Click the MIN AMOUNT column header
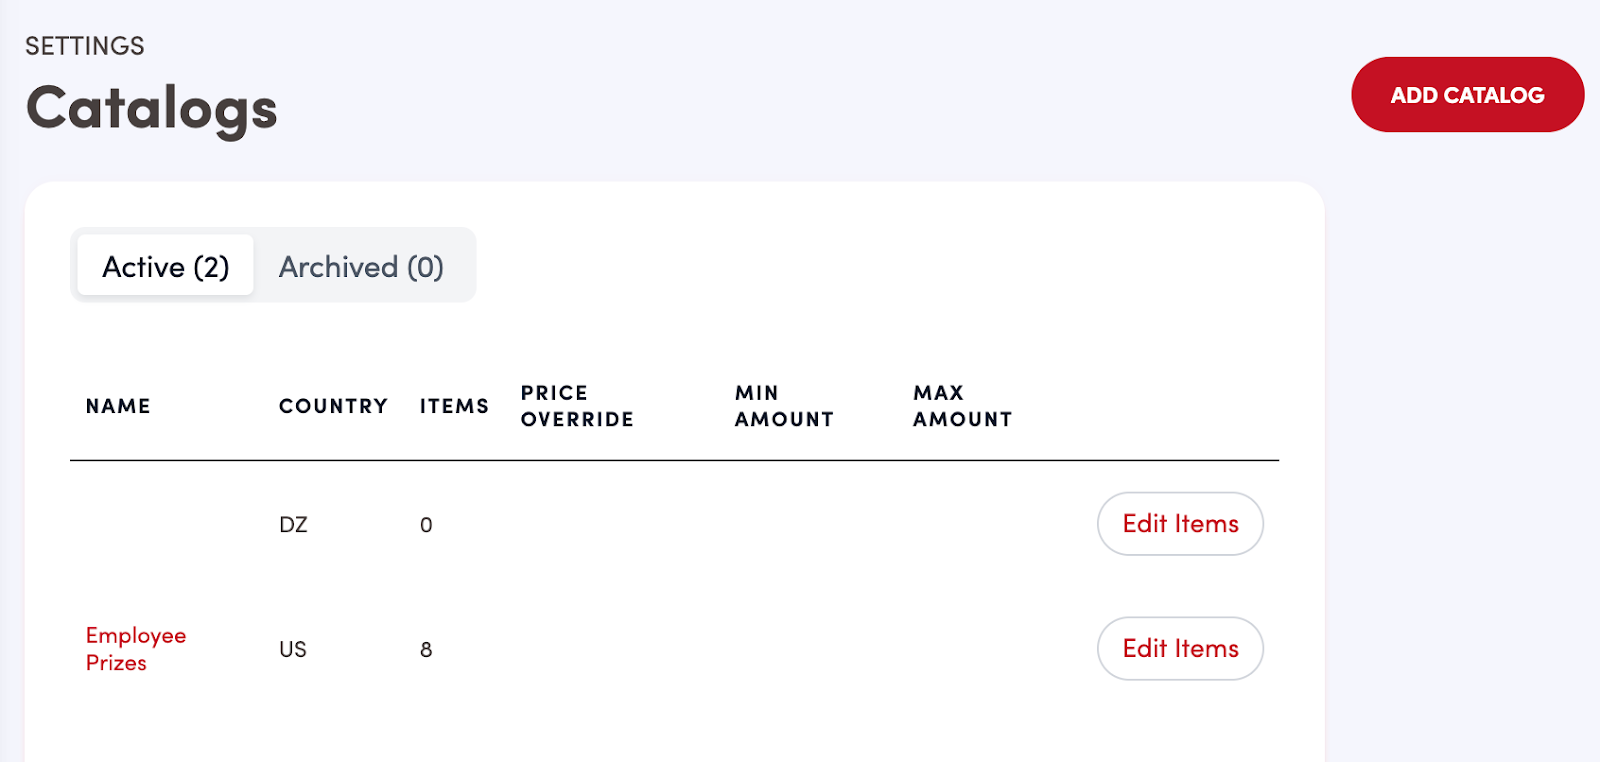1600x762 pixels. tap(784, 406)
